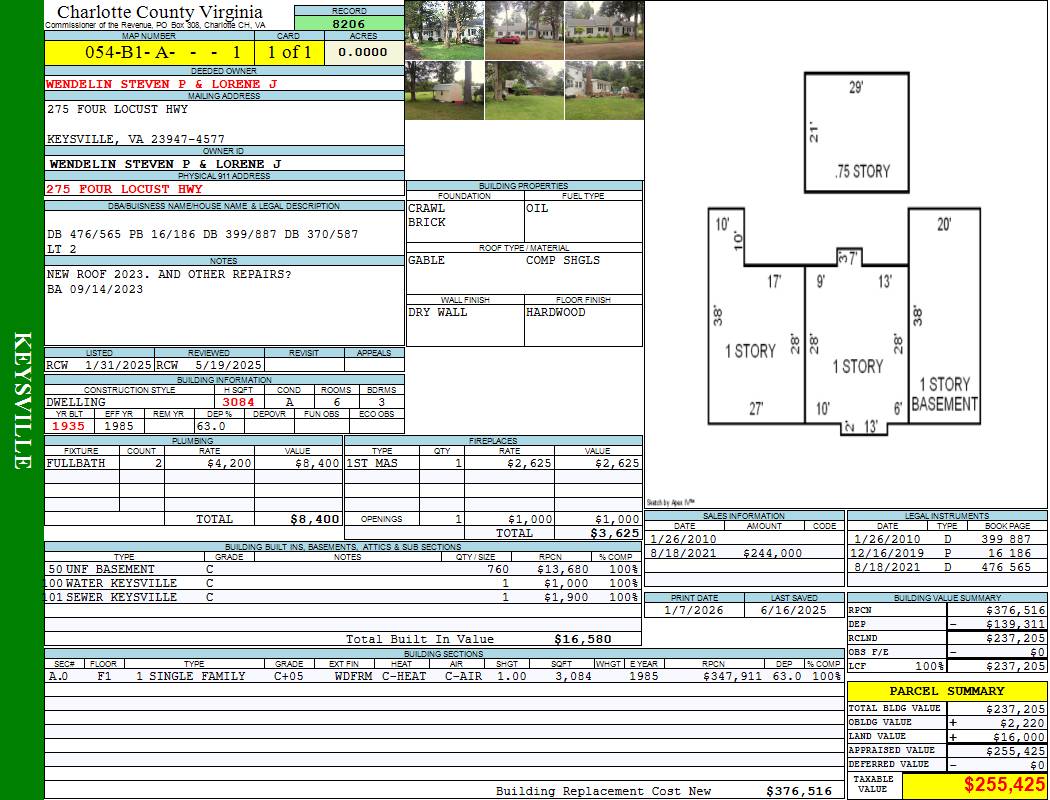The width and height of the screenshot is (1050, 800).
Task: Select the yellow map number field
Action: [x=149, y=52]
